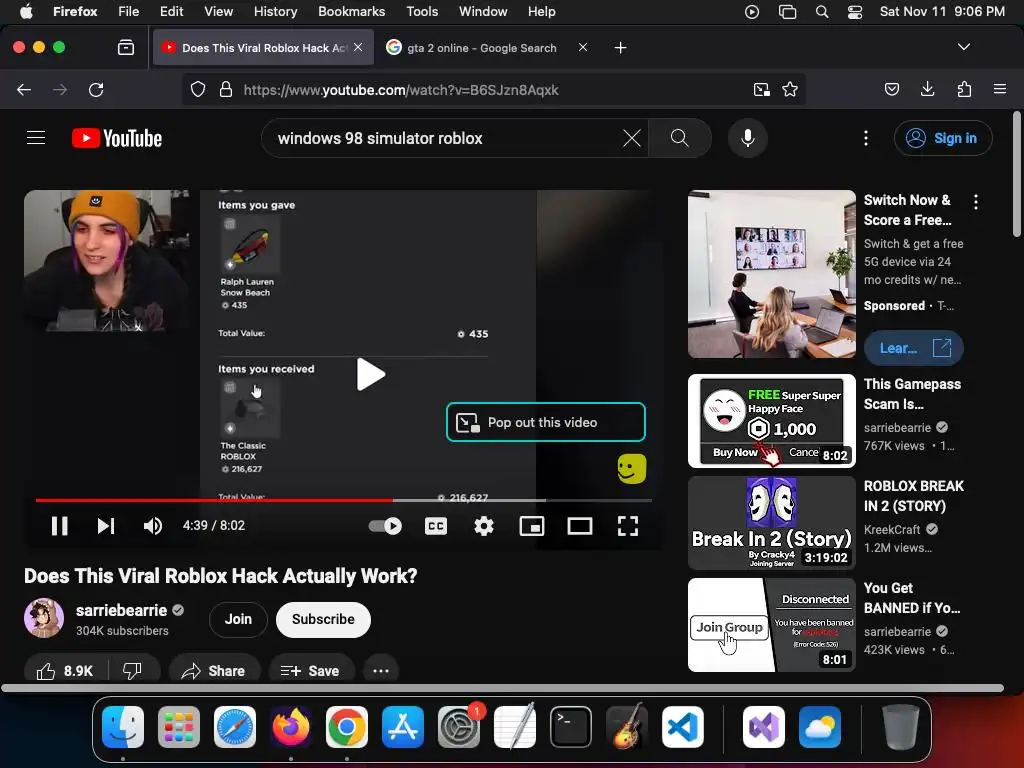This screenshot has width=1024, height=768.
Task: Join sarriebearrie channel membership
Action: point(238,619)
